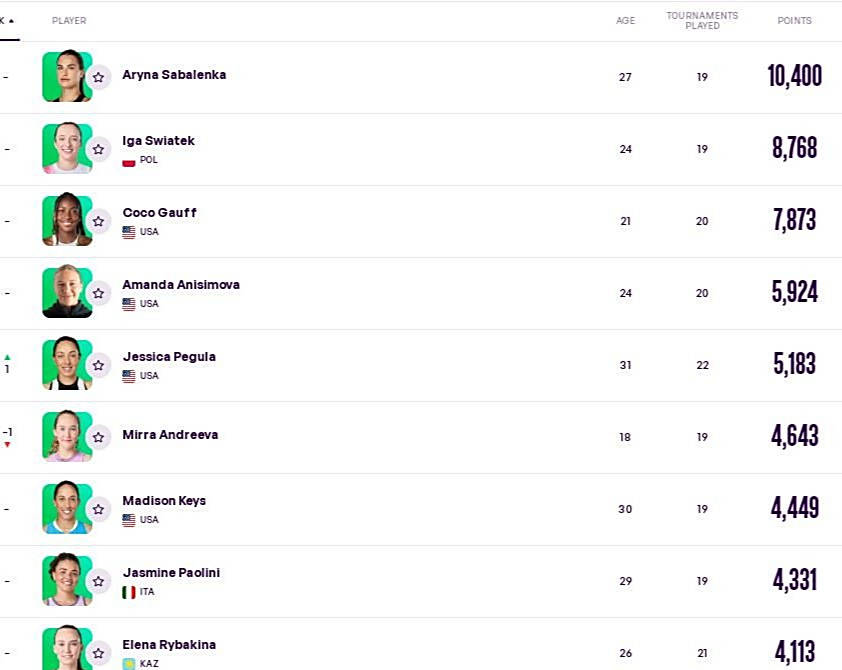The image size is (842, 670).
Task: Click the Poland flag under Swiatek
Action: pyautogui.click(x=129, y=161)
